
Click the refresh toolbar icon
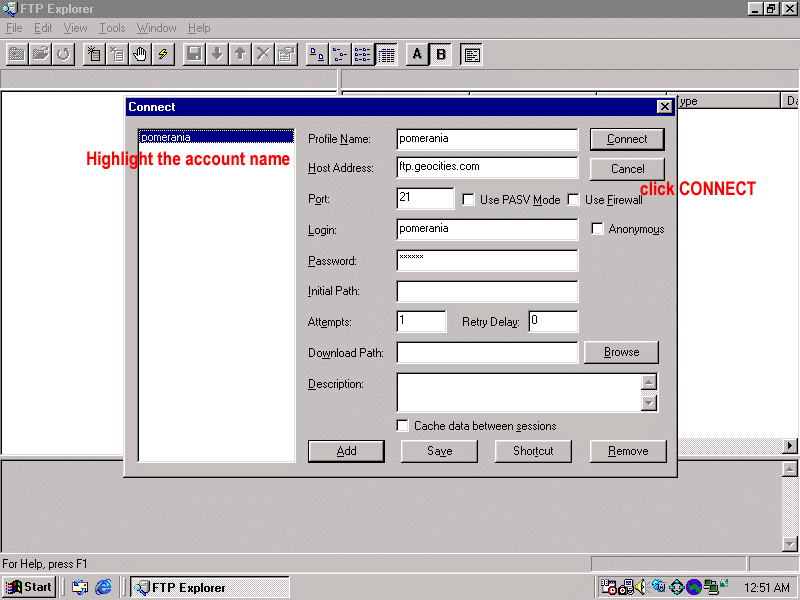64,54
